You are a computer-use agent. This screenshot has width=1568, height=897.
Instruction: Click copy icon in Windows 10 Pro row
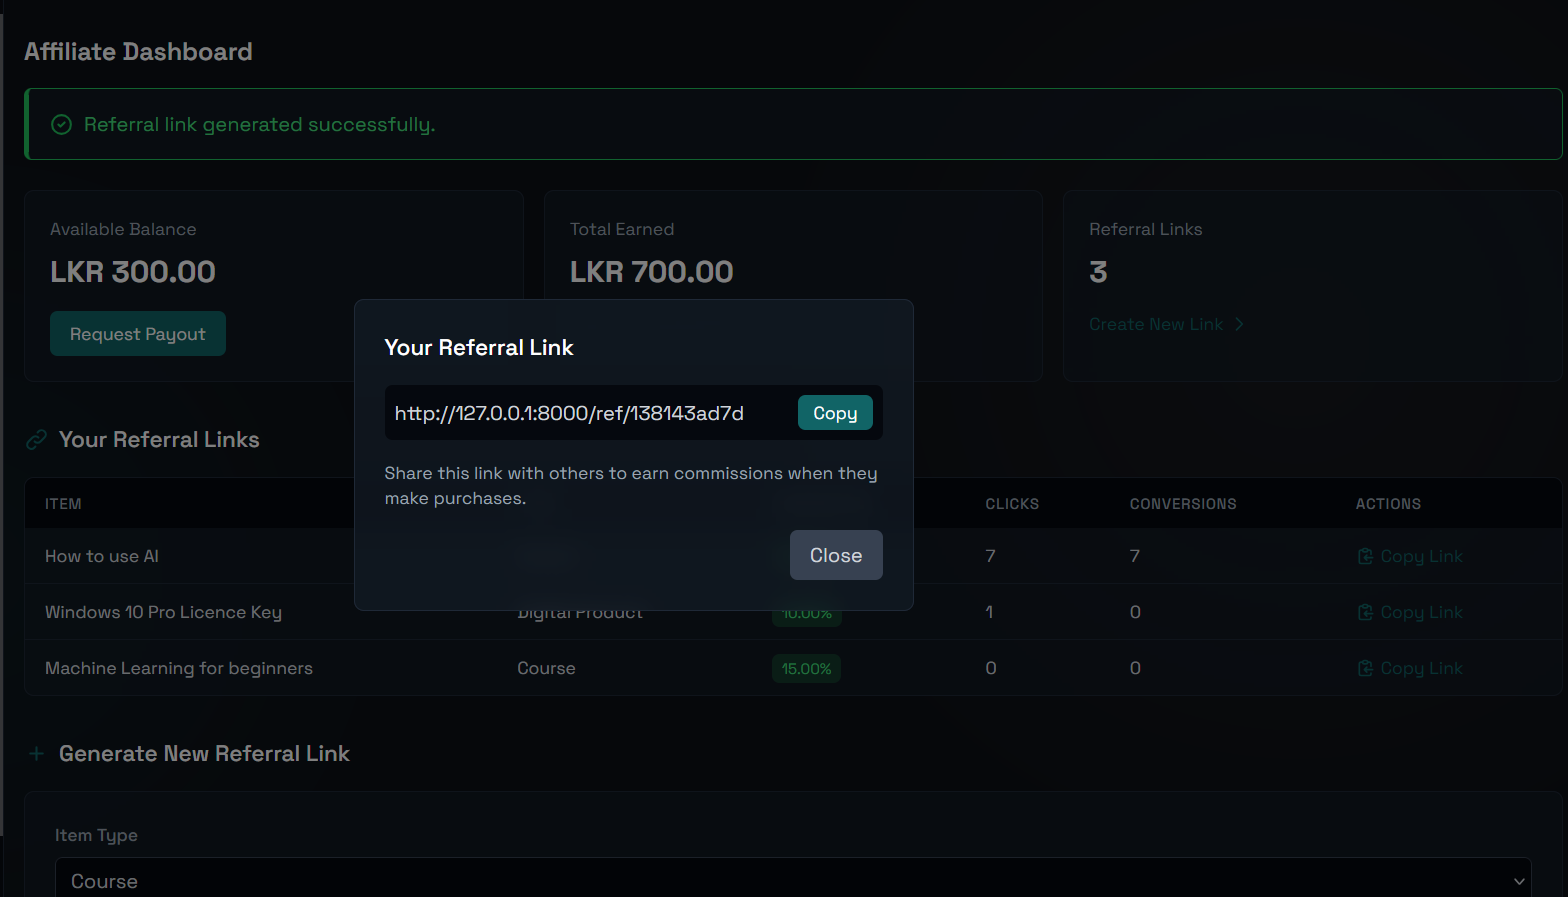pos(1365,612)
